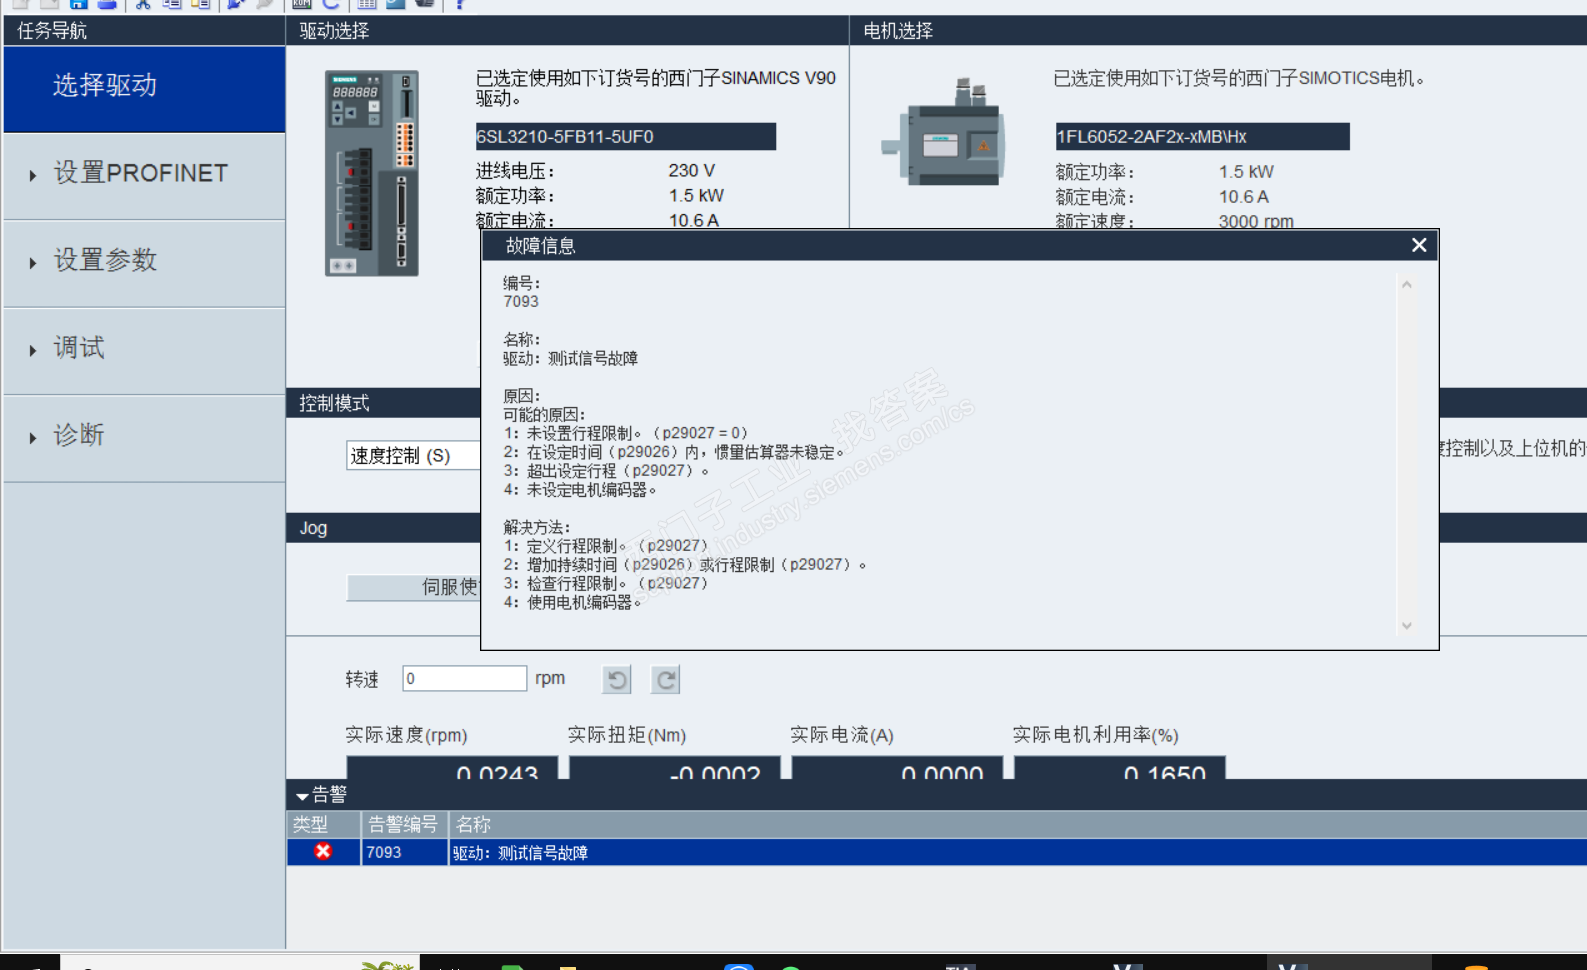Click the 实际扭矩(Nm) label
This screenshot has width=1587, height=970.
click(x=627, y=735)
